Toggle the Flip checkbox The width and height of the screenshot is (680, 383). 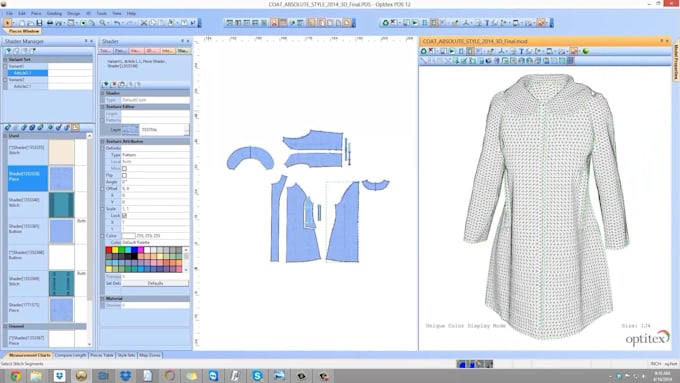coord(124,175)
